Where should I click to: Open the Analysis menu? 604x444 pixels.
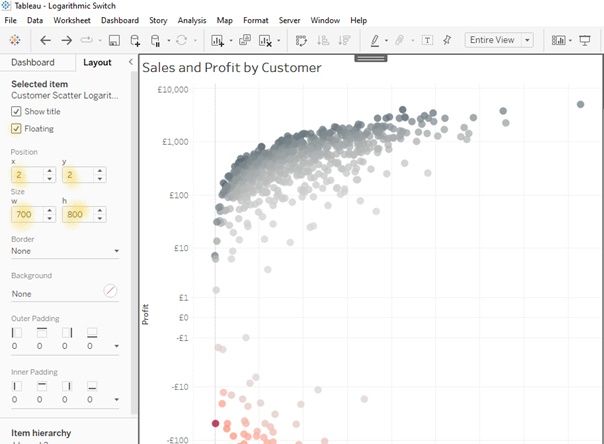[x=192, y=20]
